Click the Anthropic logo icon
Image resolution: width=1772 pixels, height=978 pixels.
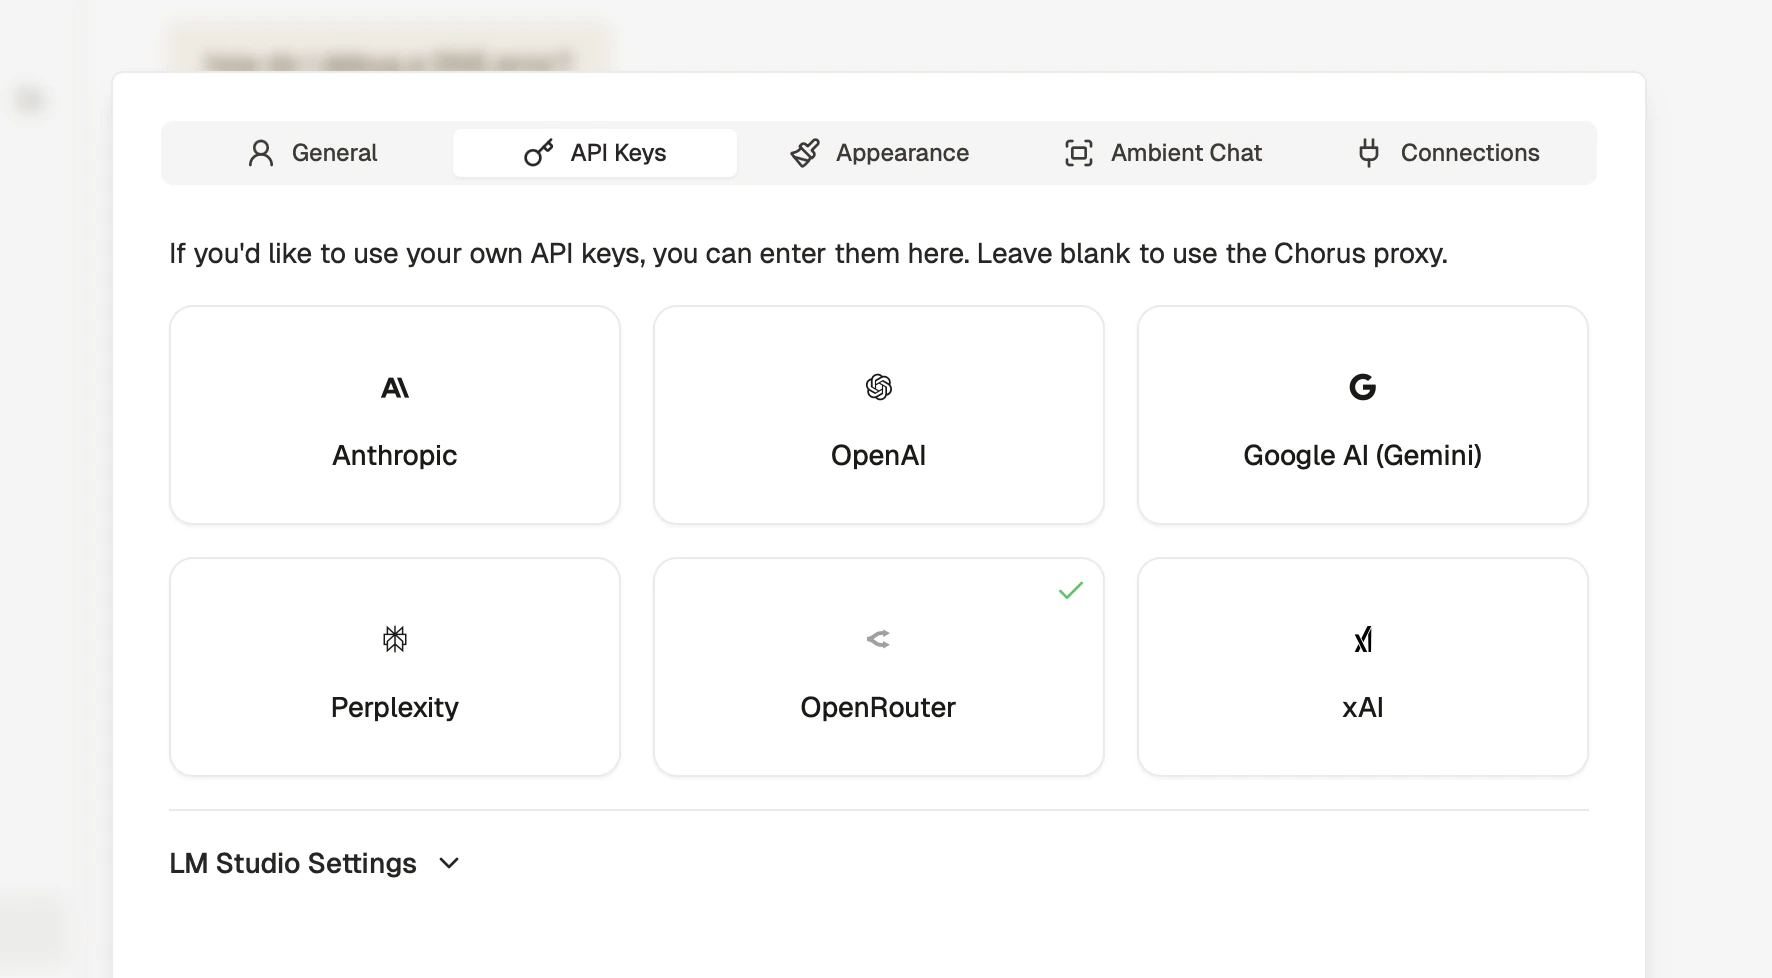395,387
